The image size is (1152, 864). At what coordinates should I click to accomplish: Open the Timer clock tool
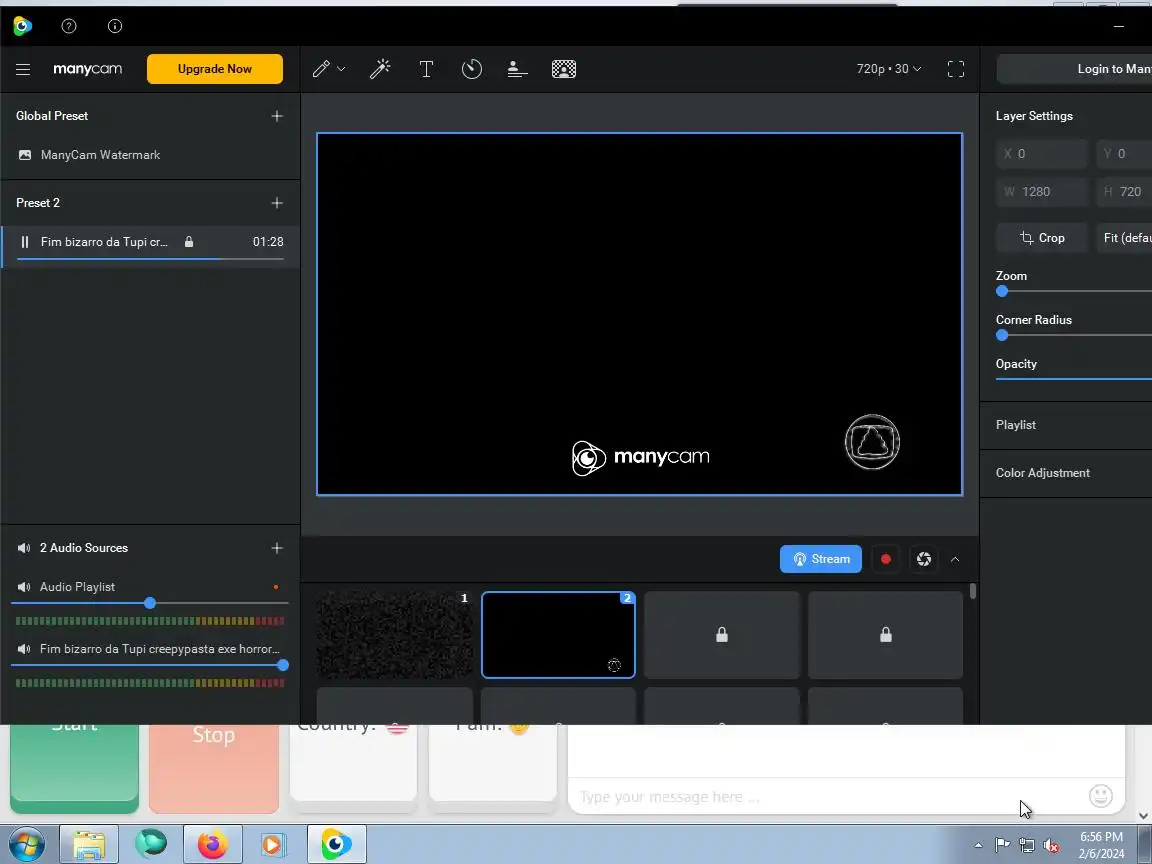coord(472,69)
